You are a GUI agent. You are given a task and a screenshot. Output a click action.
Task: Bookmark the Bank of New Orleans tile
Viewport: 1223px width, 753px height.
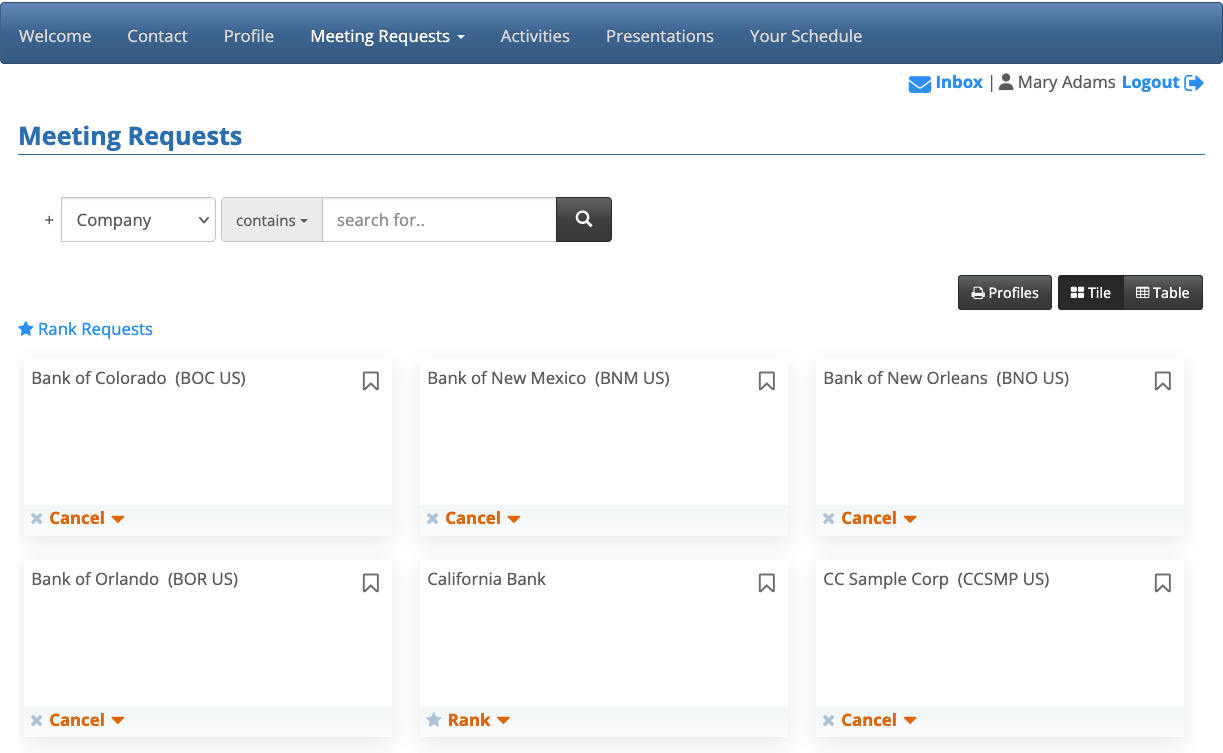coord(1163,381)
